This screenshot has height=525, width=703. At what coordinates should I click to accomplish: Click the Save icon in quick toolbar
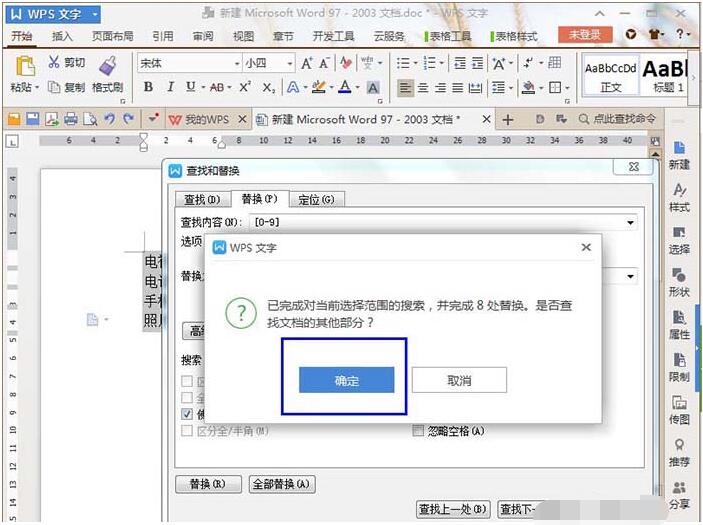pos(32,119)
